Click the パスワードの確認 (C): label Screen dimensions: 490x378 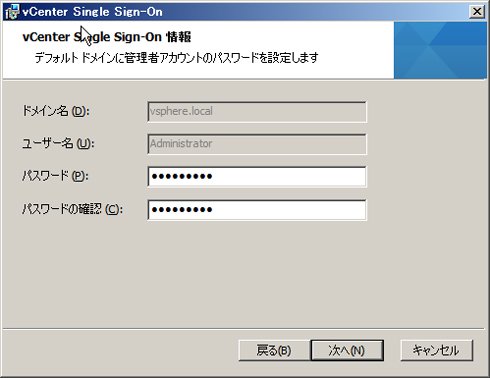72,209
